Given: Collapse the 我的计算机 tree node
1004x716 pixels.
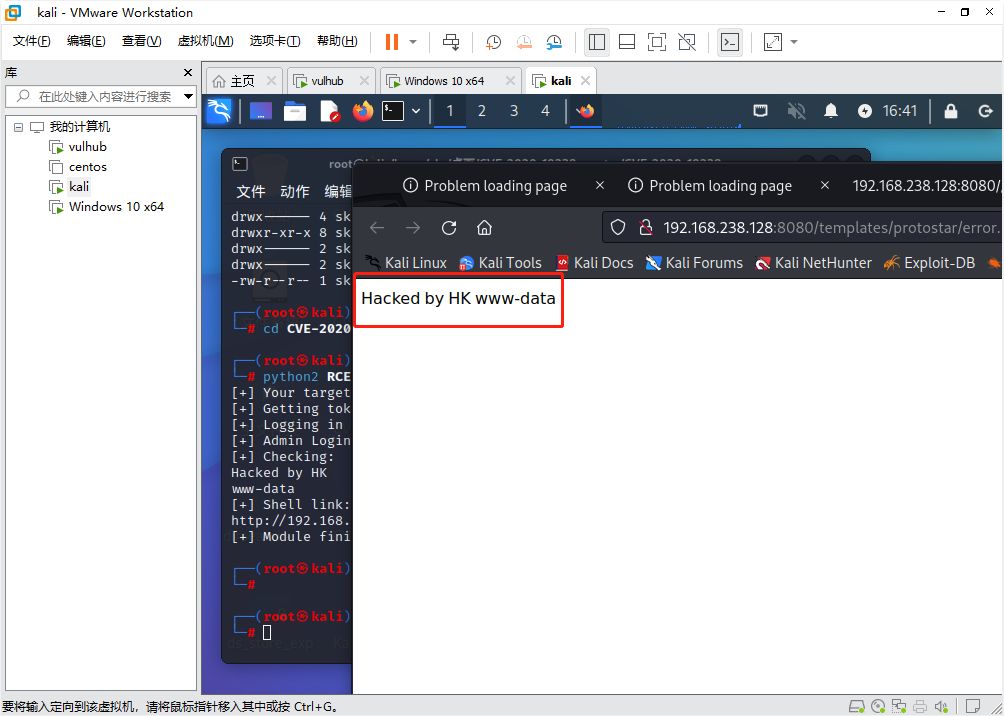Looking at the screenshot, I should 19,127.
